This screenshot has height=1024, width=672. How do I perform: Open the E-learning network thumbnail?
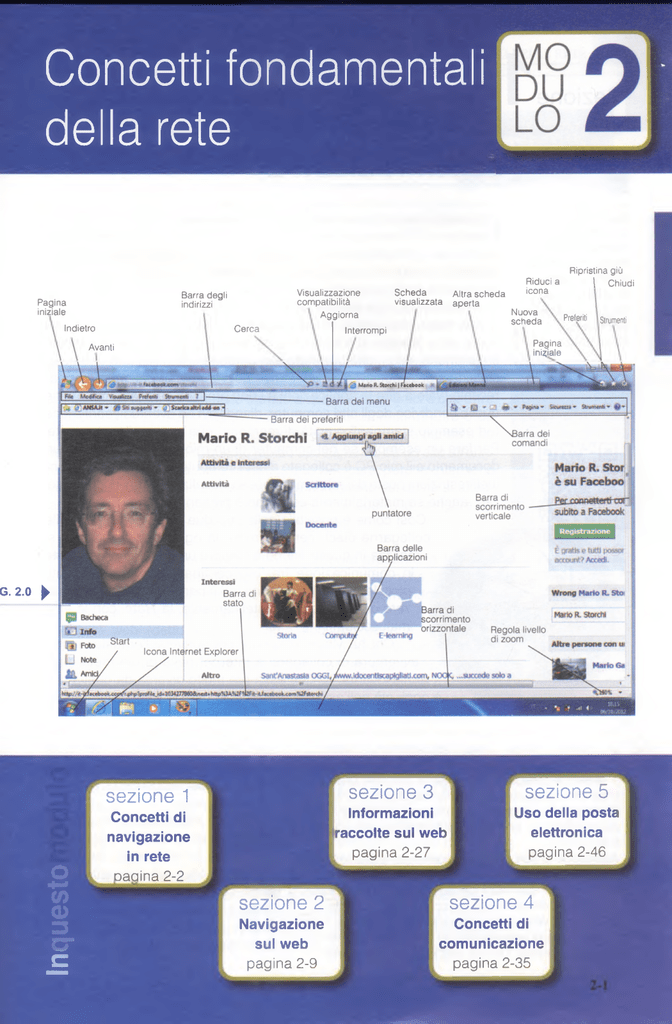396,602
